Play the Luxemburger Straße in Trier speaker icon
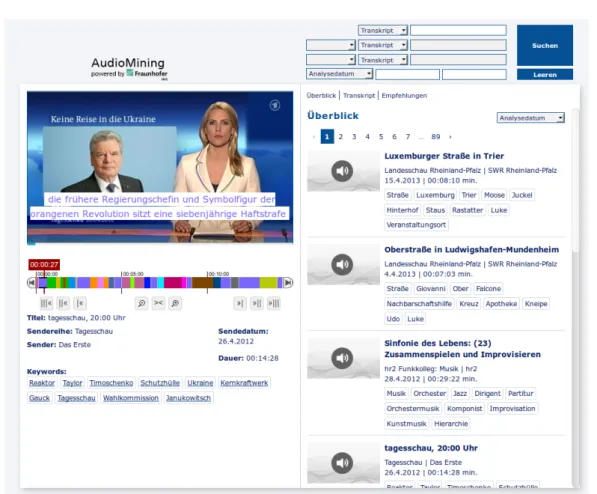 tap(342, 171)
